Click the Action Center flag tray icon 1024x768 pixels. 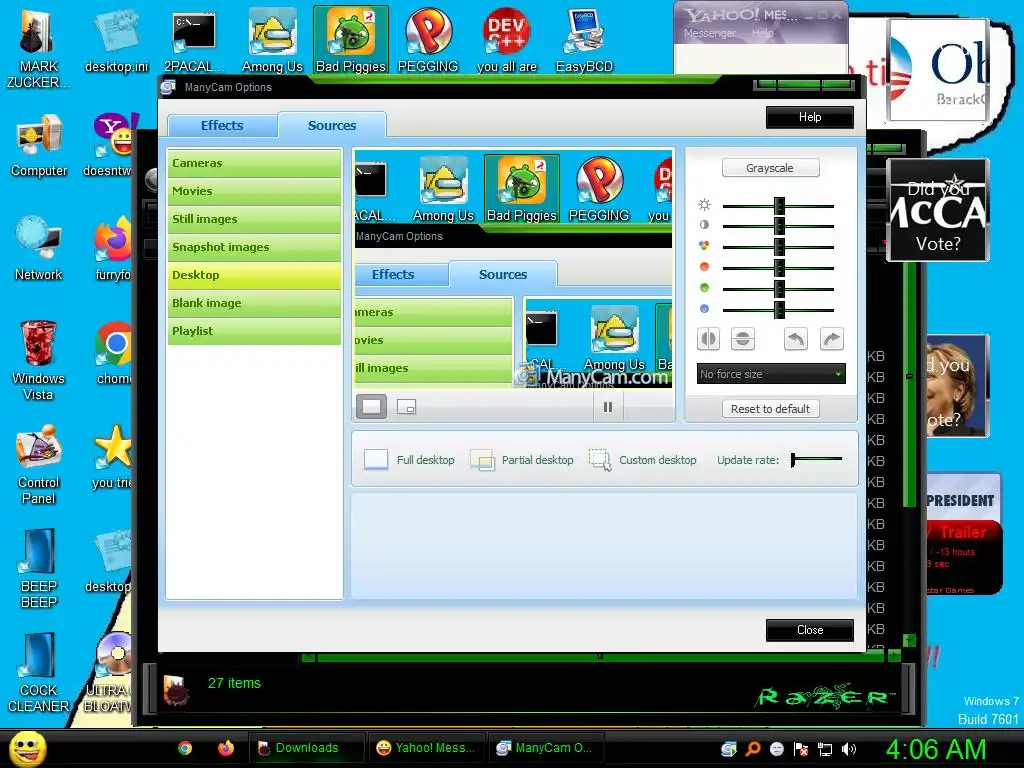(801, 749)
